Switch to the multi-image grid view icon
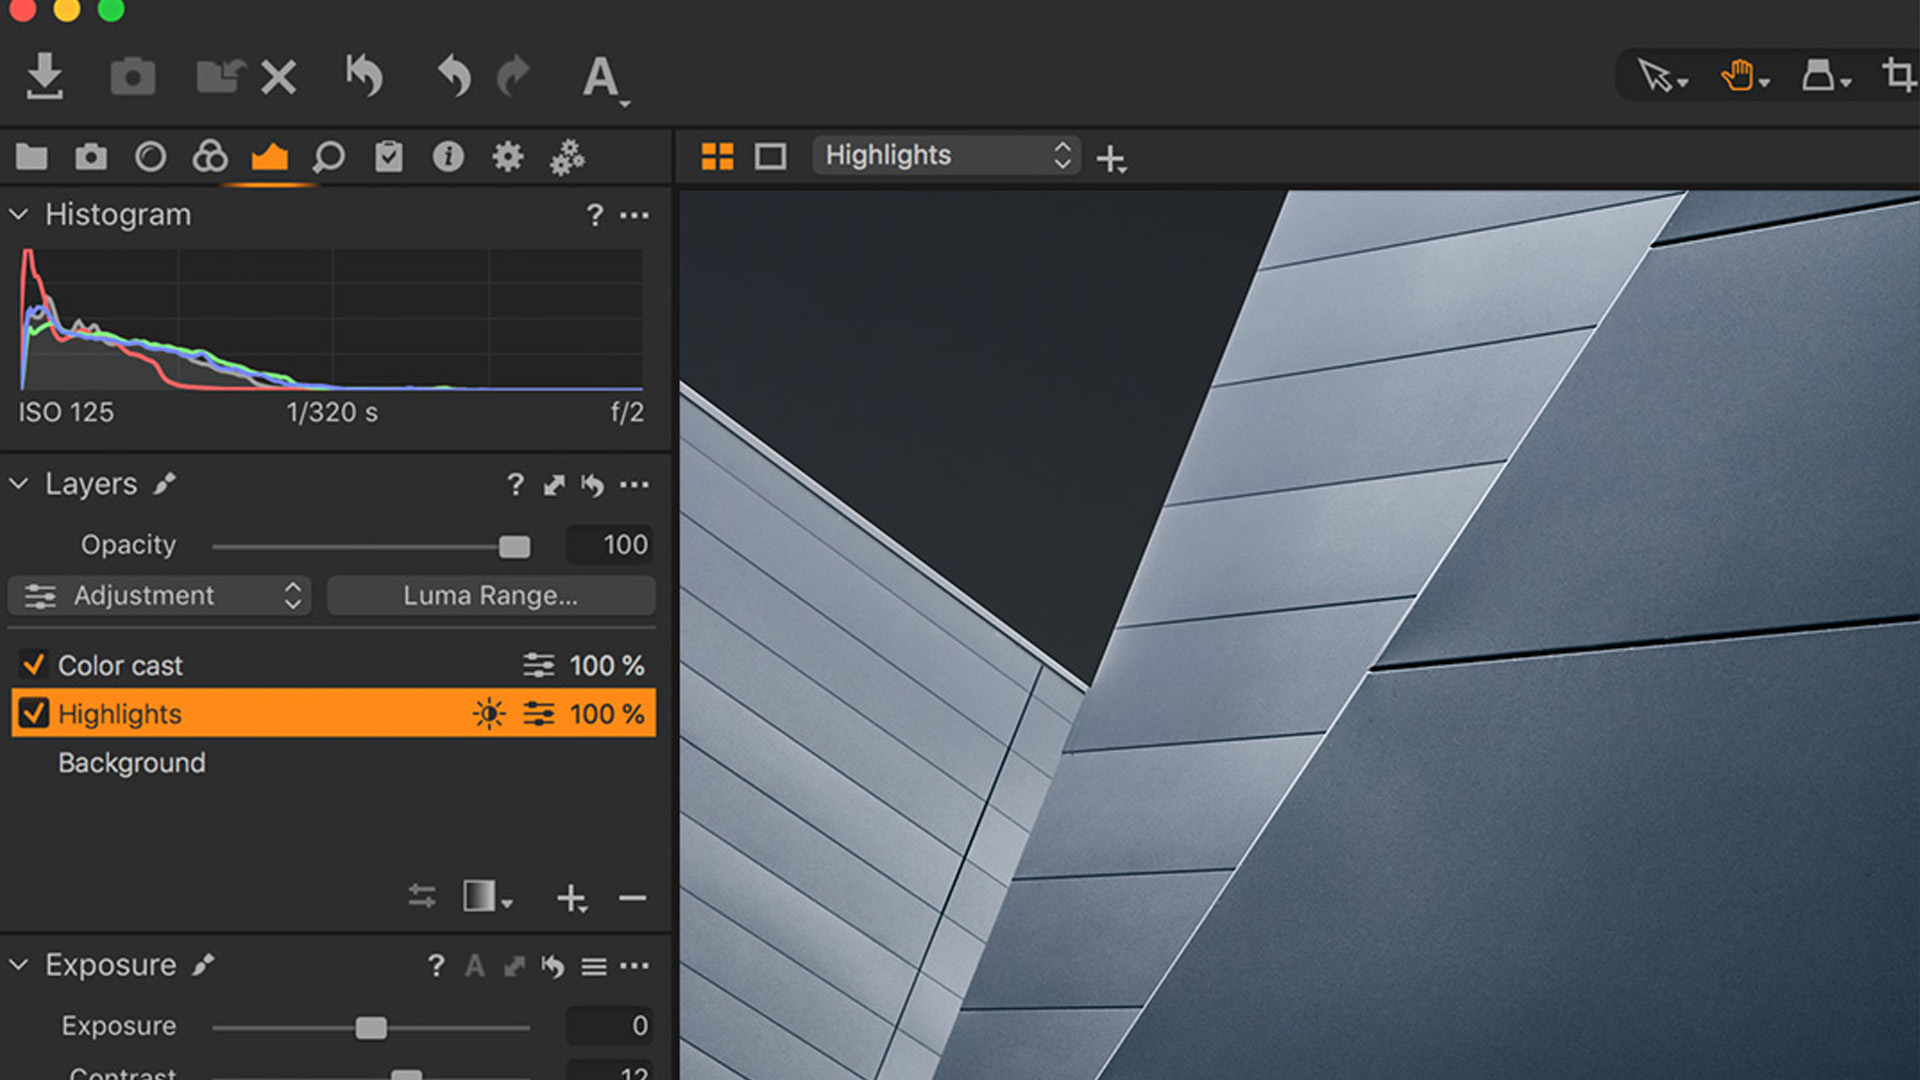 [x=717, y=156]
